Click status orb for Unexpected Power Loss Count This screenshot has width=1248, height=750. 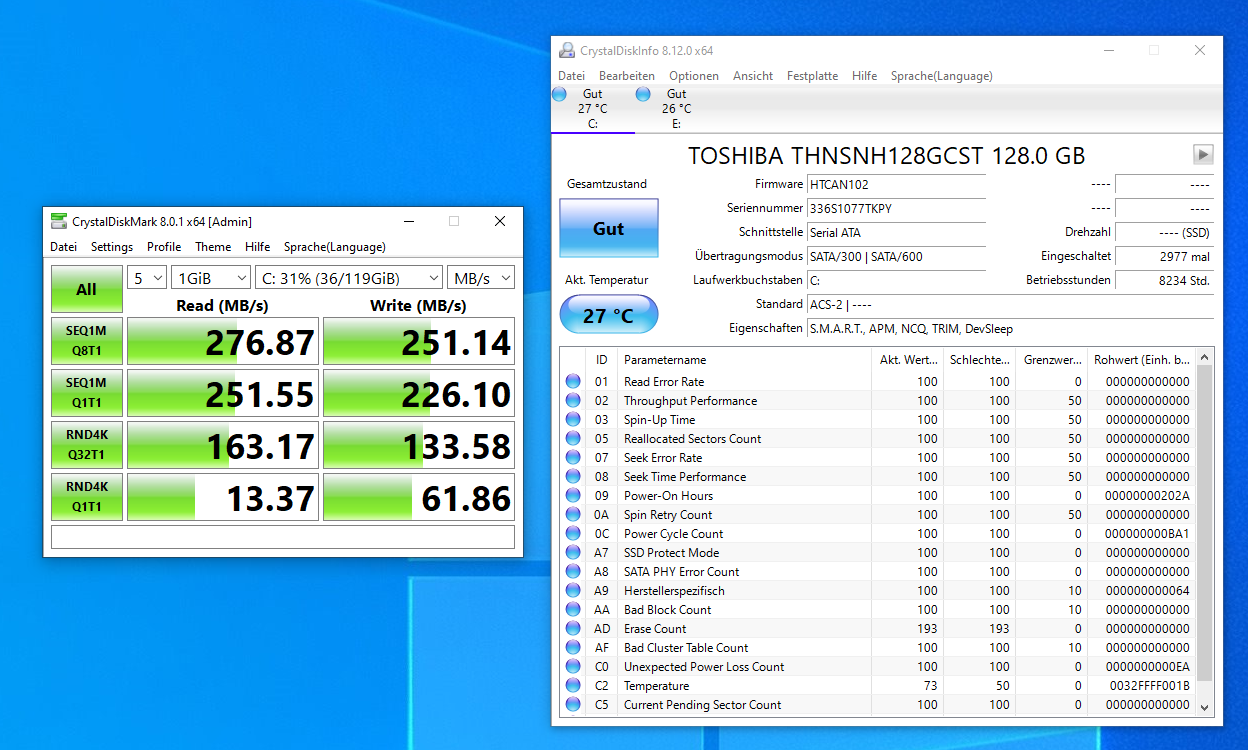coord(573,666)
